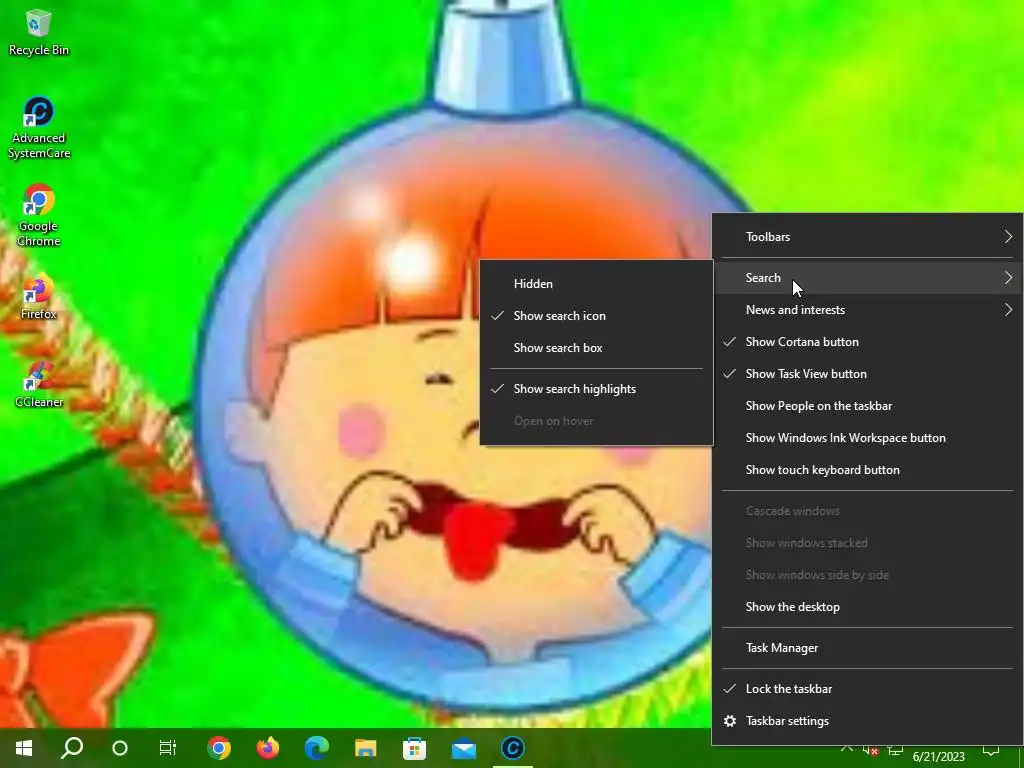
Task: Open File Explorer from the taskbar
Action: coord(366,748)
